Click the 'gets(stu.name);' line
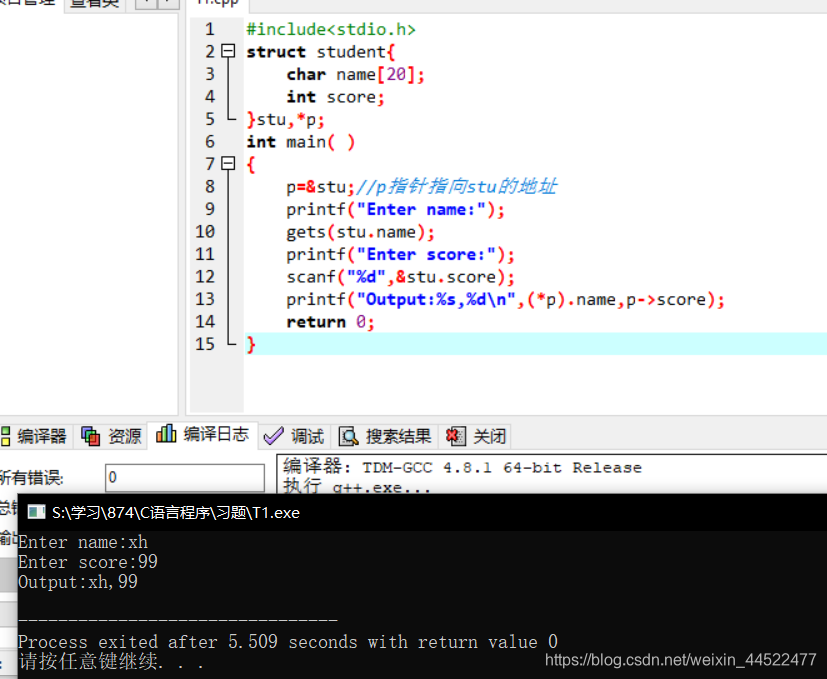This screenshot has width=827, height=679. (360, 232)
